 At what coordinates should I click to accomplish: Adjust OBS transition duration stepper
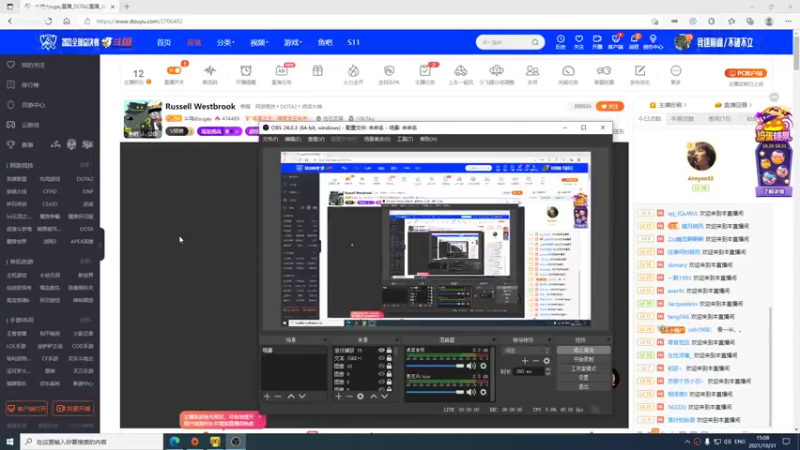pyautogui.click(x=547, y=371)
